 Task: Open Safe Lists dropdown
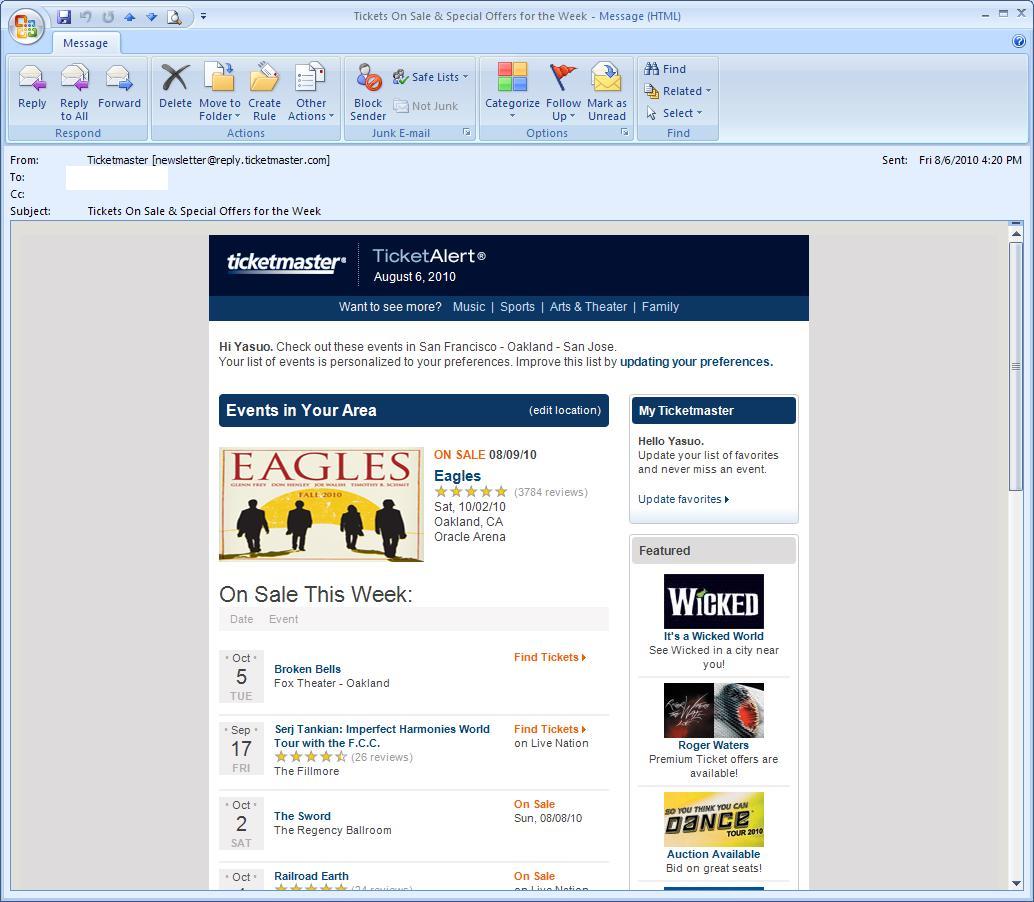point(431,77)
